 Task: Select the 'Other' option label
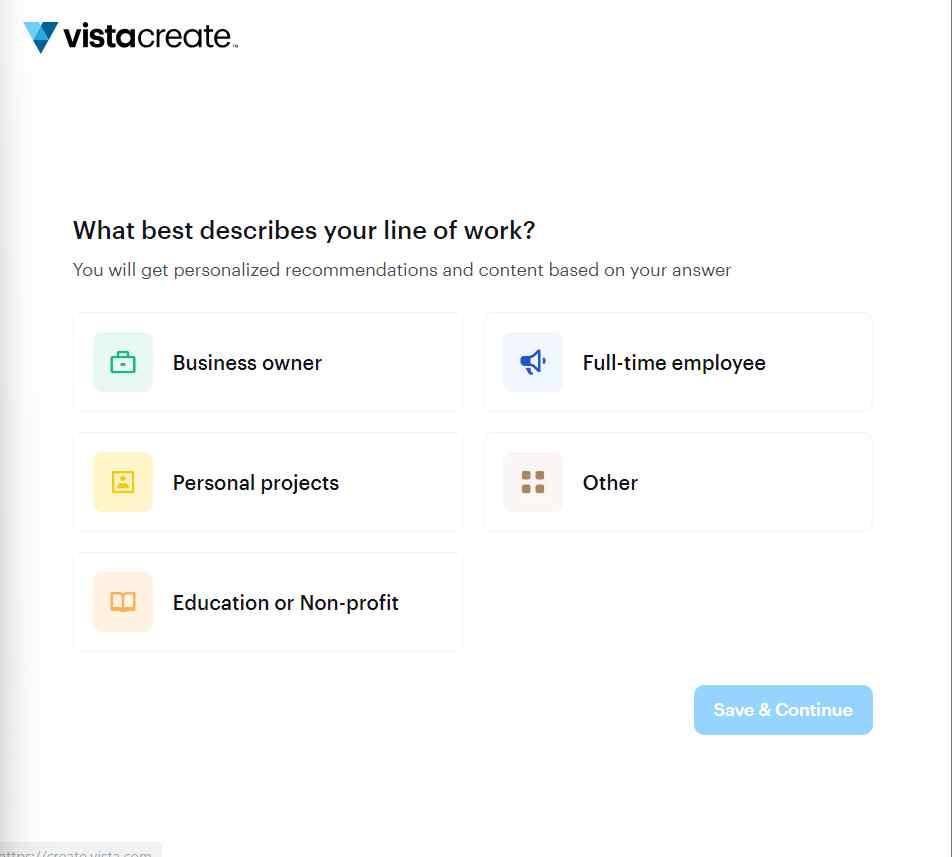(x=610, y=483)
